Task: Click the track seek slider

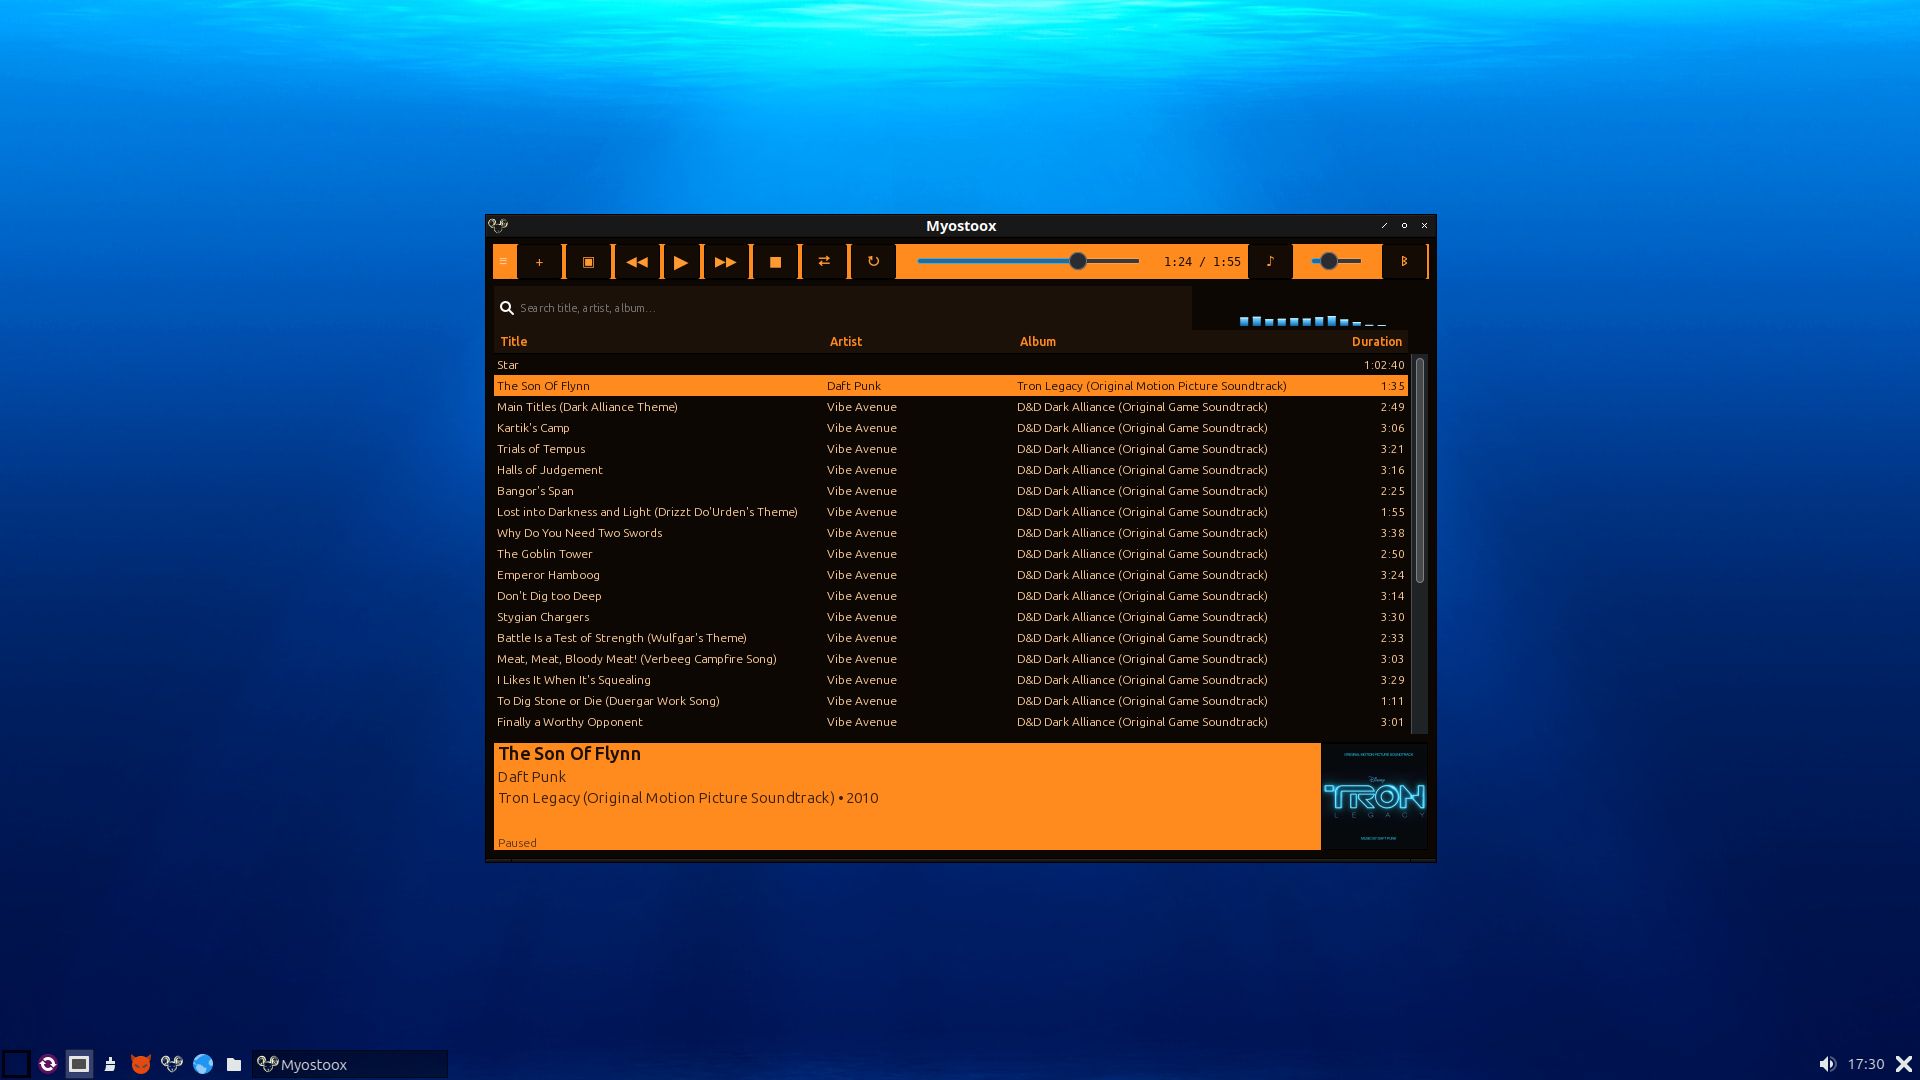Action: point(1028,261)
